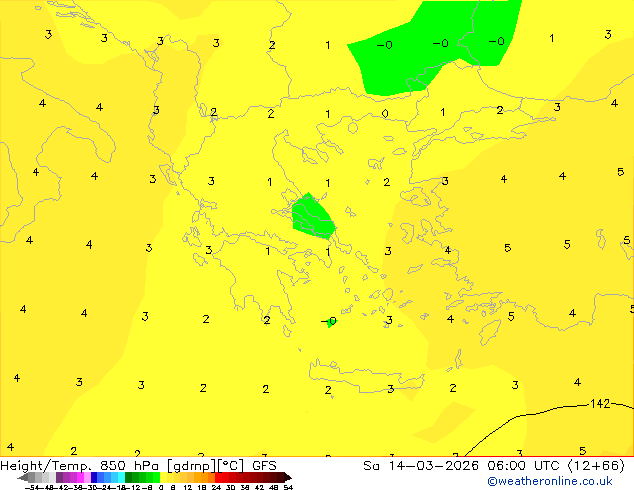Click the bright magenta swatch in the legend

click(80, 477)
